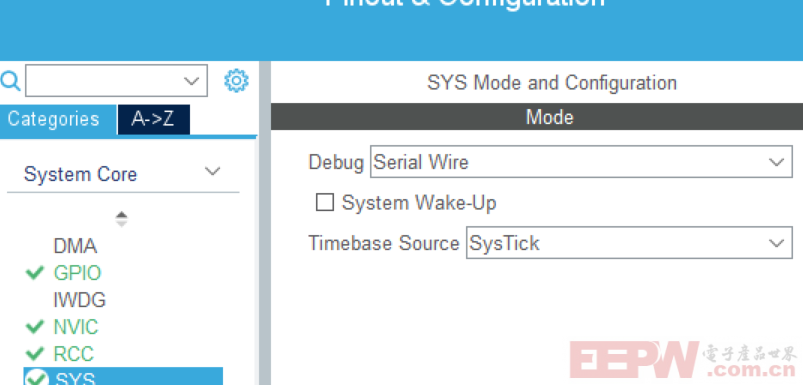Select the NVIC item
803x385 pixels.
coord(76,327)
